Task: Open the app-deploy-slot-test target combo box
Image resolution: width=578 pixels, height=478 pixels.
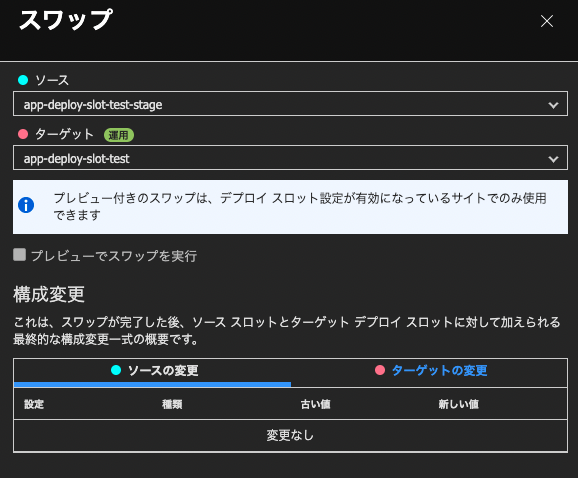Action: tap(290, 158)
